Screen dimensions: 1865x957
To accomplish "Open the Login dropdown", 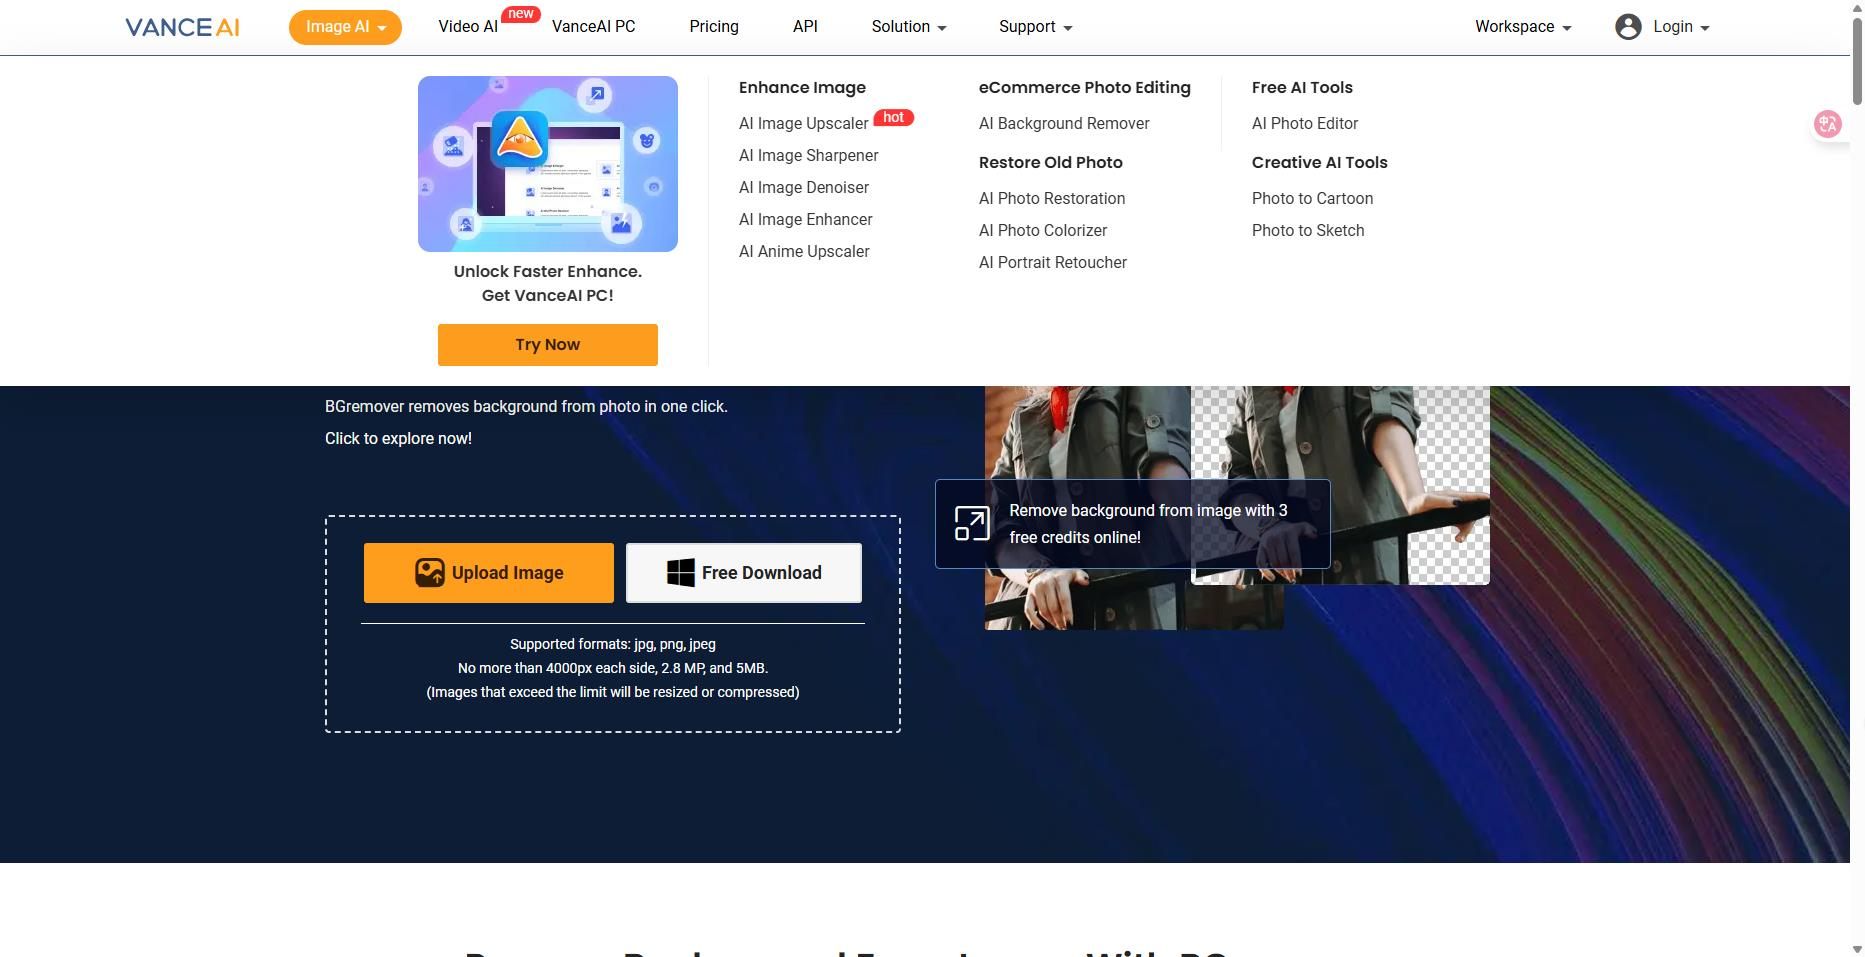I will [x=1681, y=27].
